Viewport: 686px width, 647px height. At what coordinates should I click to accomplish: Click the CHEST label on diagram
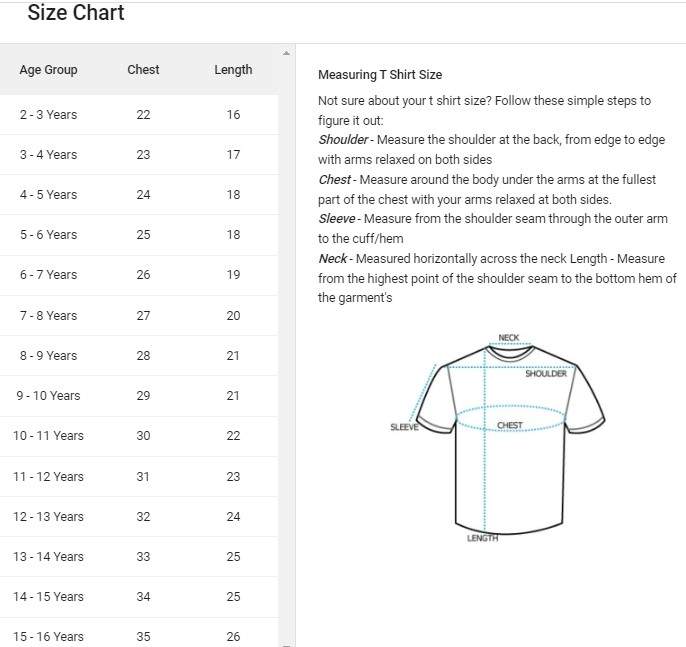click(510, 425)
